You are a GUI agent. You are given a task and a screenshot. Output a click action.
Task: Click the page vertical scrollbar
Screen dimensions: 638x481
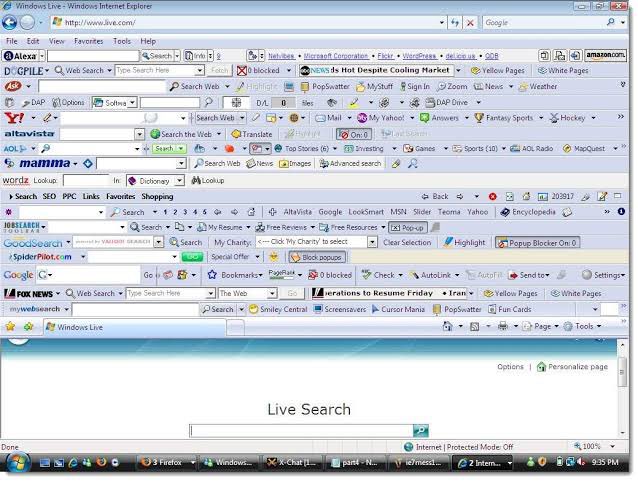pyautogui.click(x=622, y=387)
